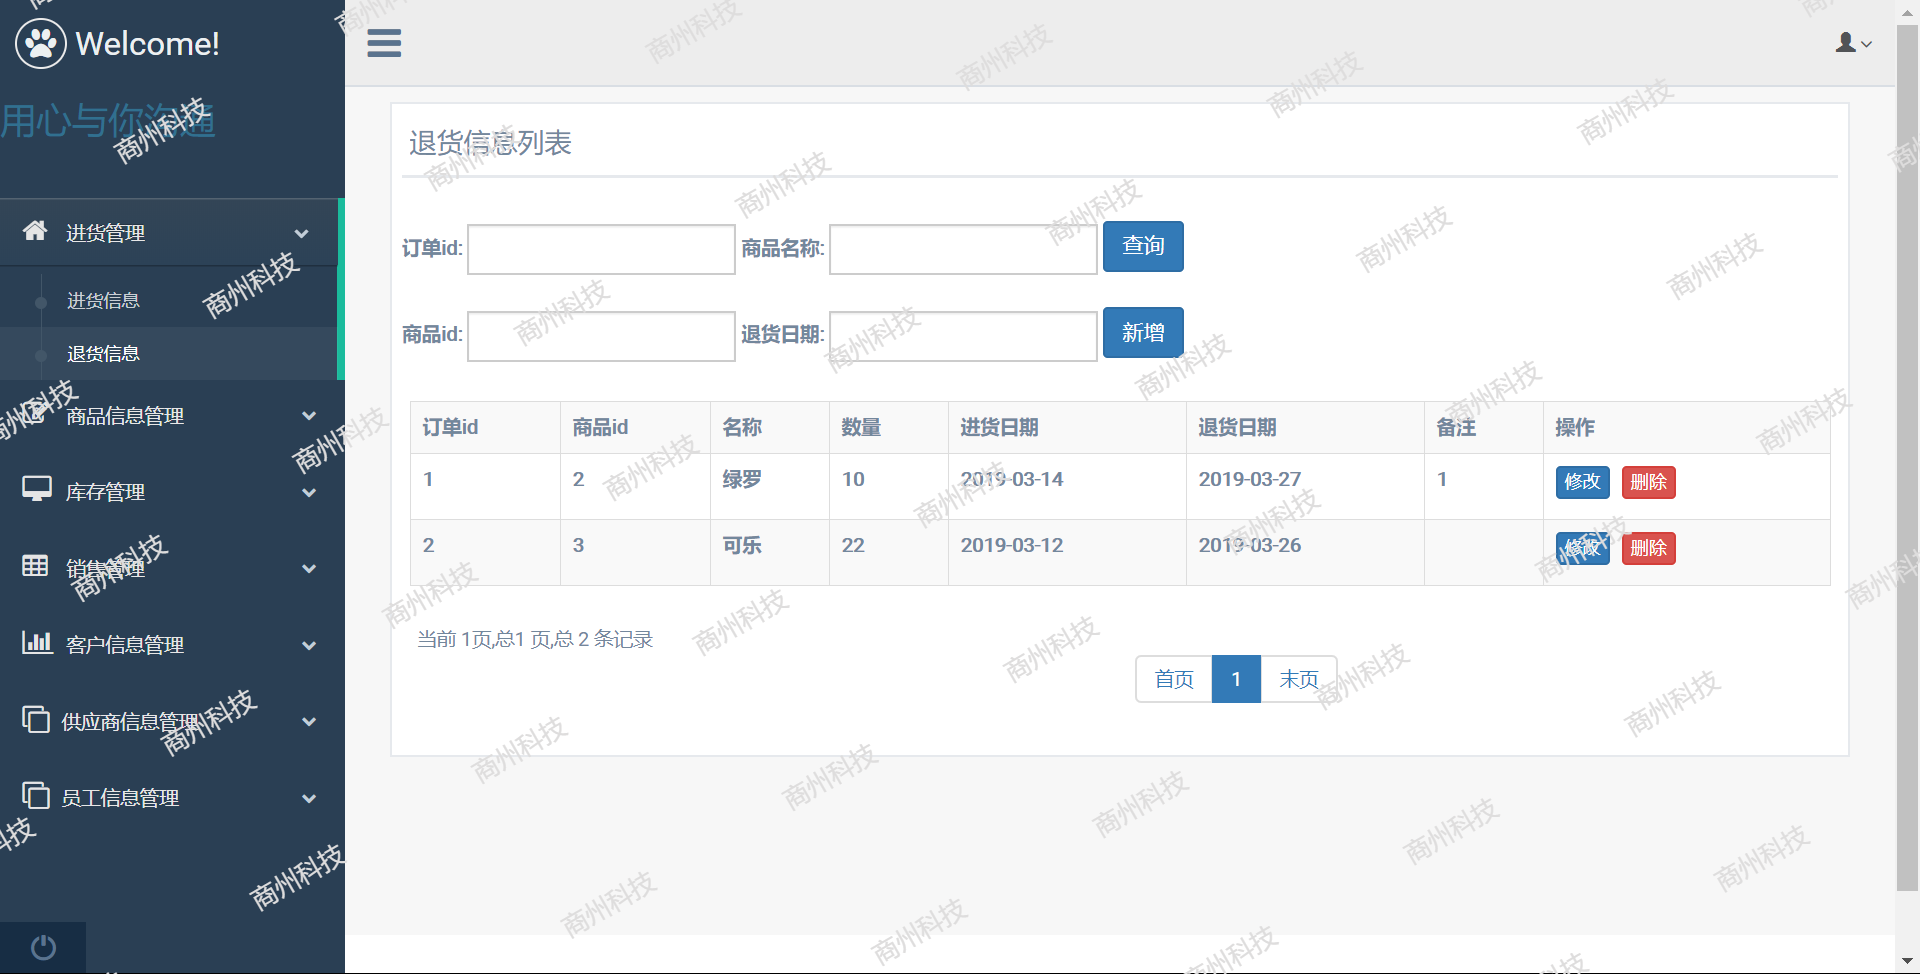This screenshot has height=974, width=1920.
Task: Click the copy icon beside 供应商信息管理
Action: (36, 719)
